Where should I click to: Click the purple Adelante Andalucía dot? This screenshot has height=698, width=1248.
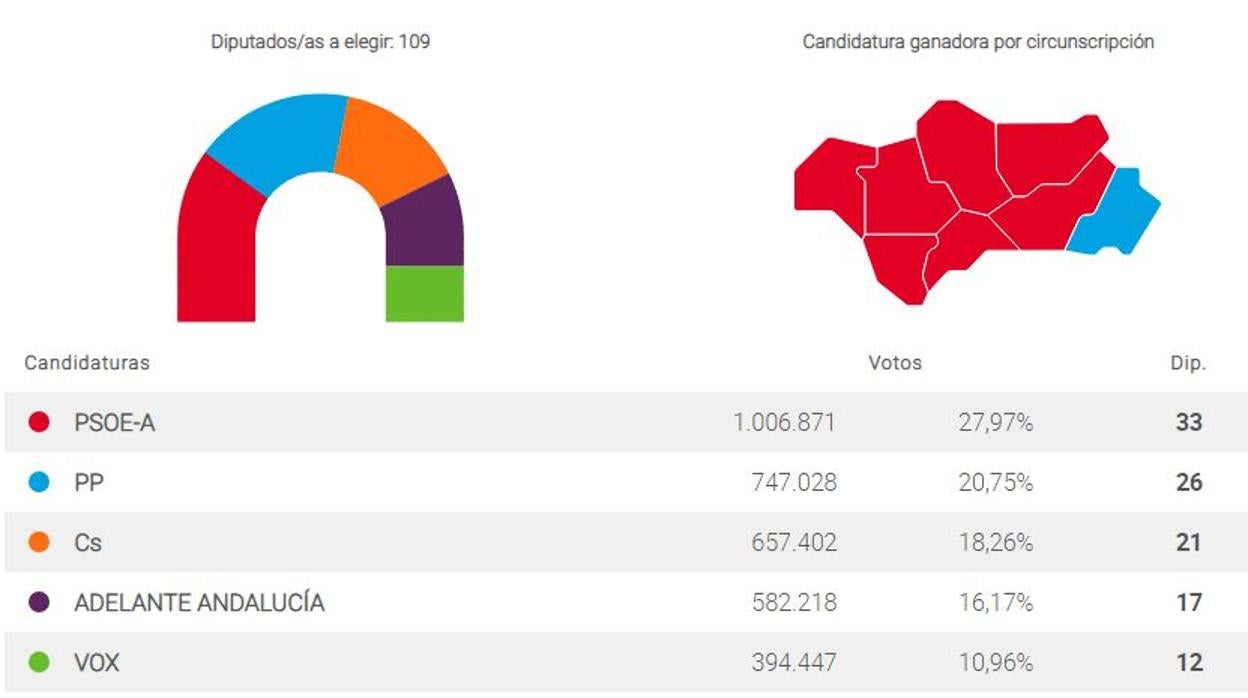pos(40,603)
